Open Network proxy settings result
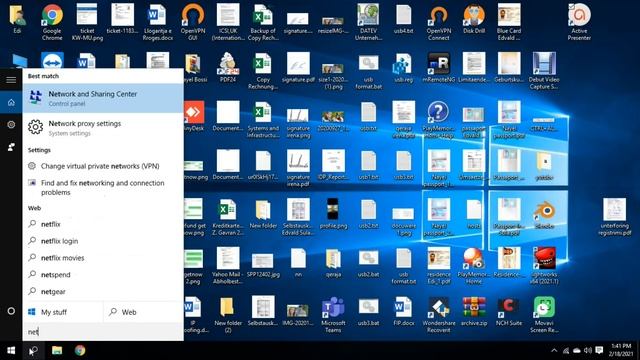The width and height of the screenshot is (640, 360). tap(103, 128)
